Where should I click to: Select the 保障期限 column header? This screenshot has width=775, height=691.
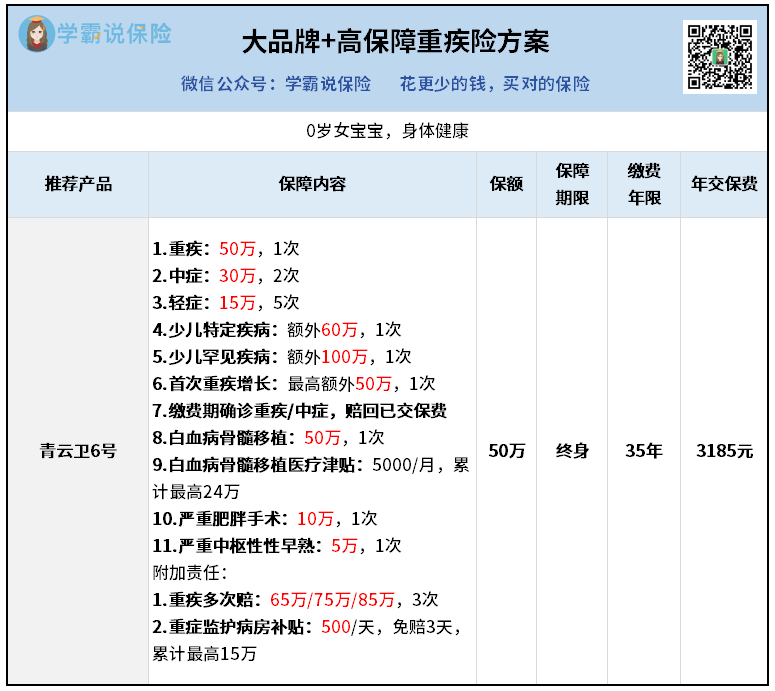(572, 184)
